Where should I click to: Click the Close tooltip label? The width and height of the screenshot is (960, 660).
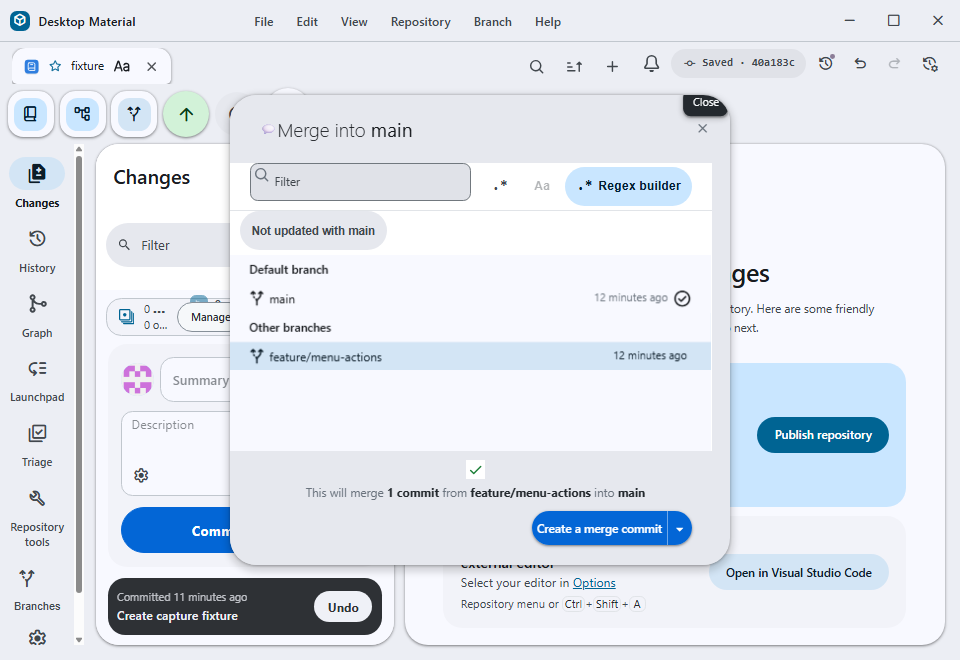coord(705,103)
